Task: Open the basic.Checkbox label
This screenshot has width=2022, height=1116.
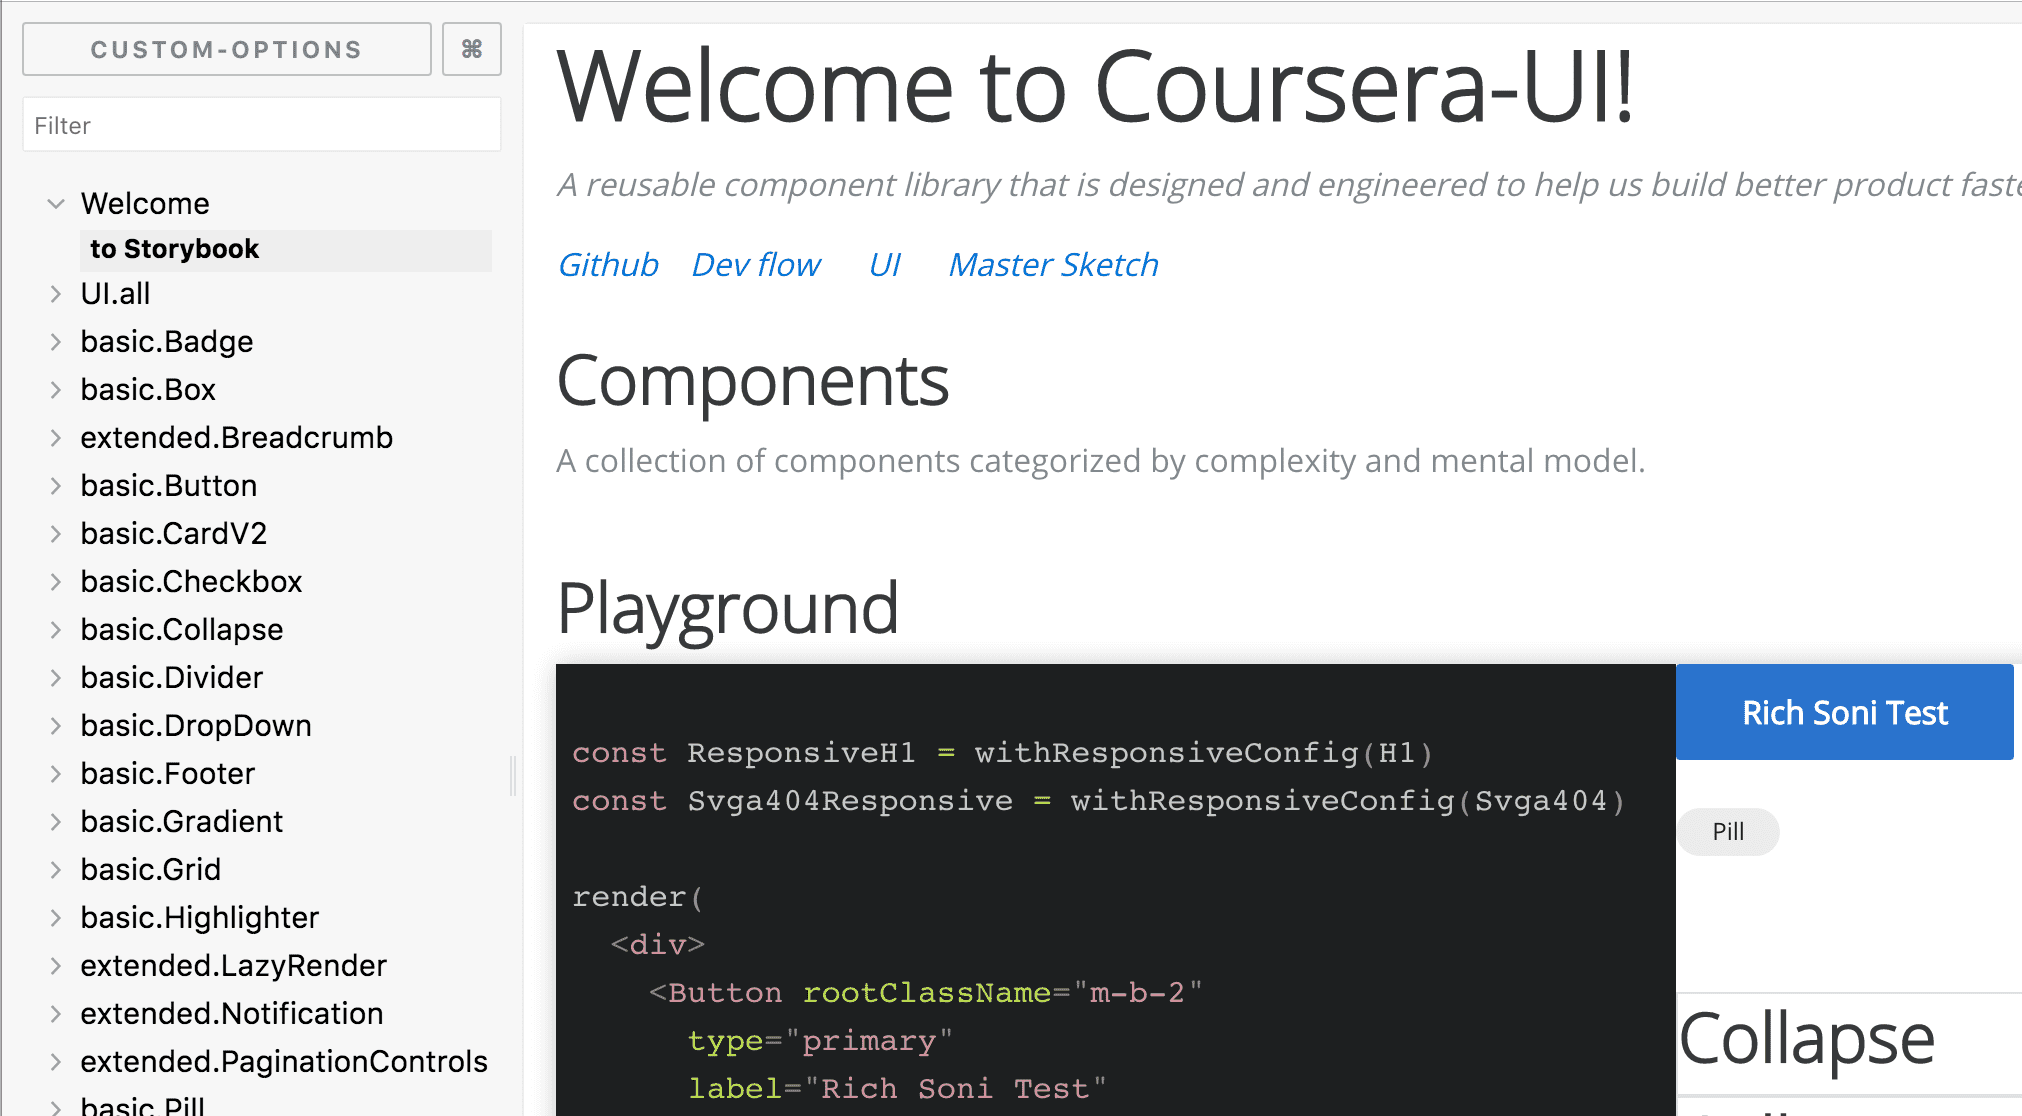Action: tap(192, 582)
